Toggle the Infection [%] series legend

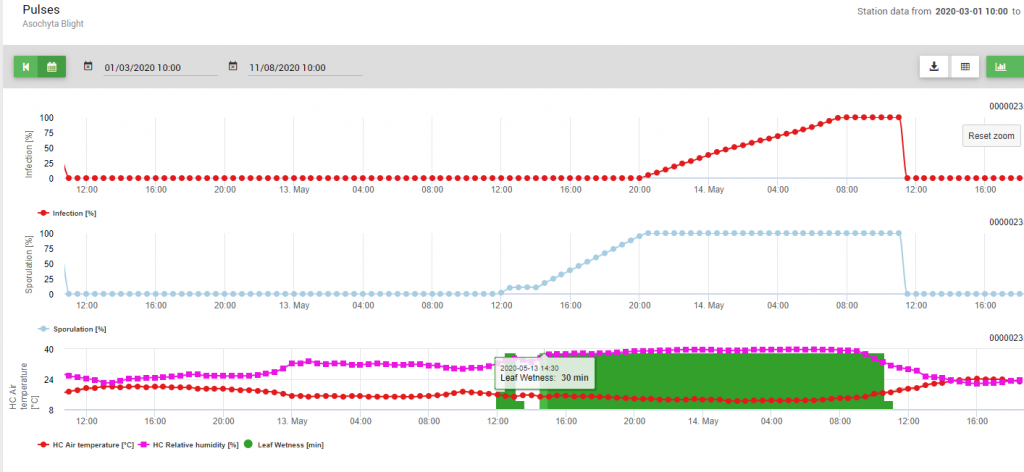pos(74,213)
